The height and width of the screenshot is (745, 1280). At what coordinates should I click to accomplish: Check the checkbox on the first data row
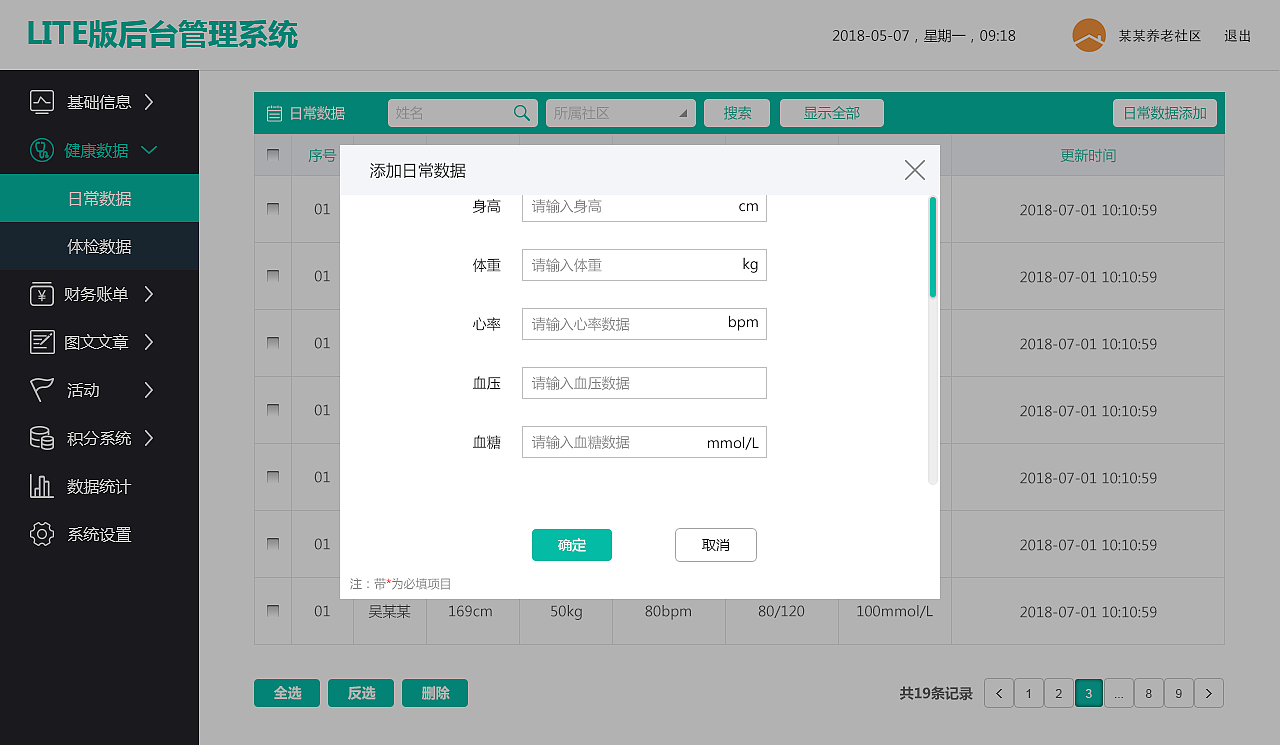point(273,209)
